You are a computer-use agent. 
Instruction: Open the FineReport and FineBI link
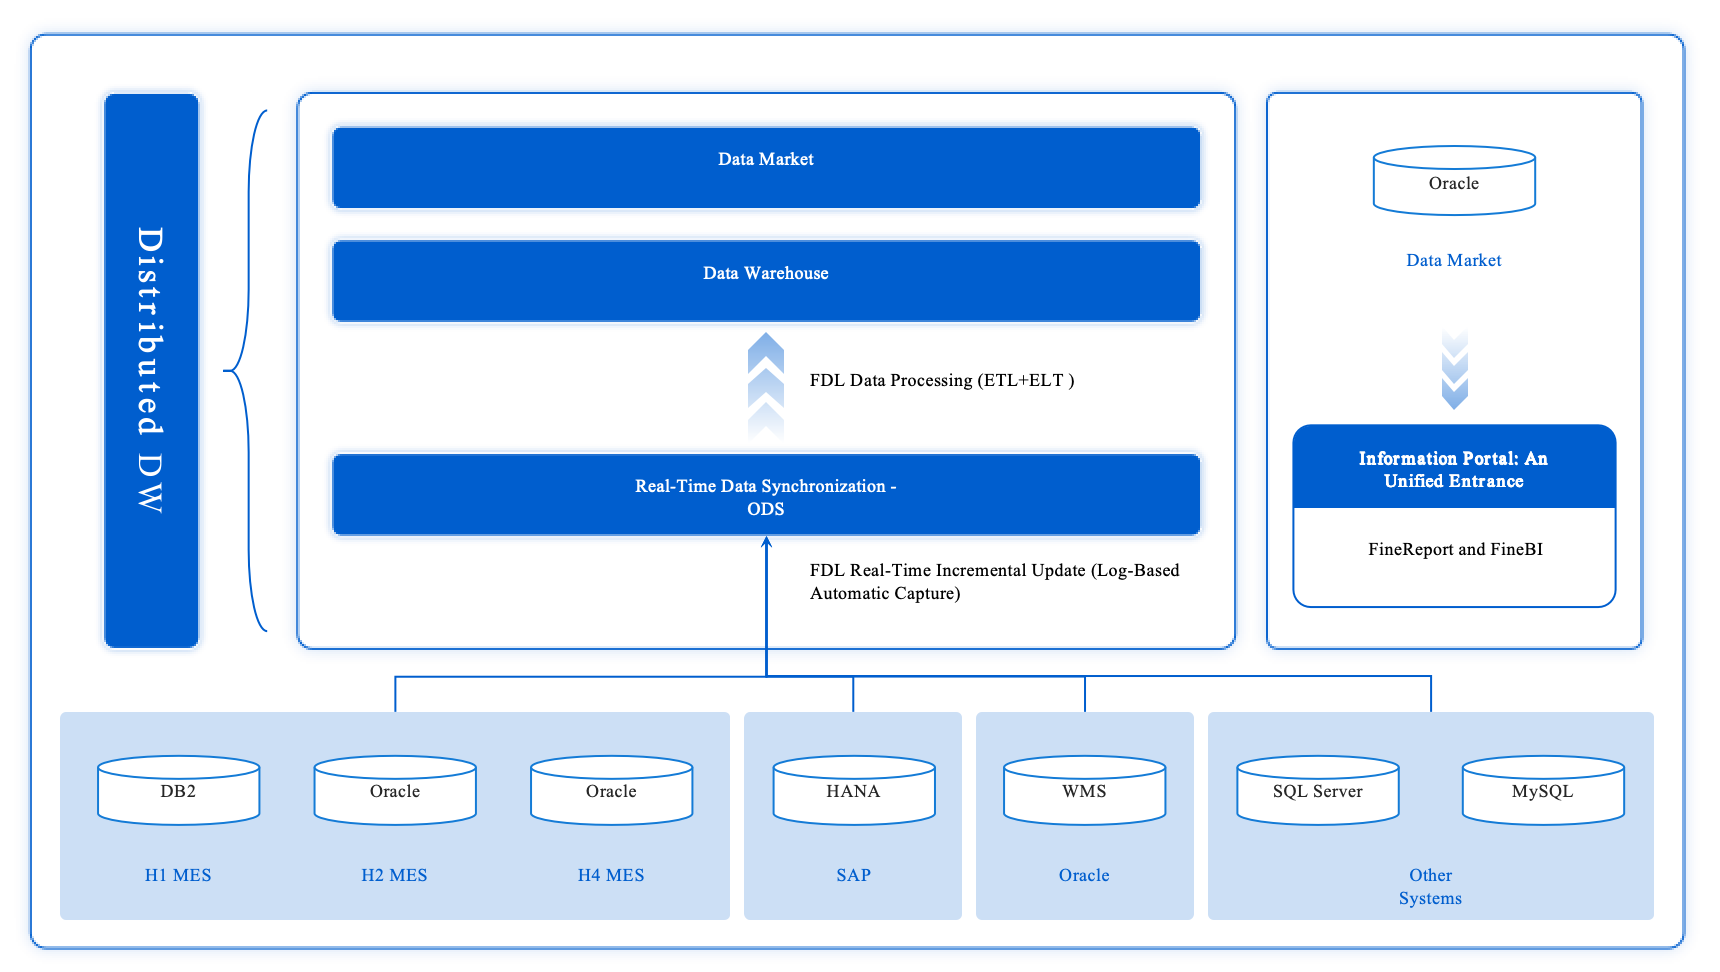click(1453, 549)
